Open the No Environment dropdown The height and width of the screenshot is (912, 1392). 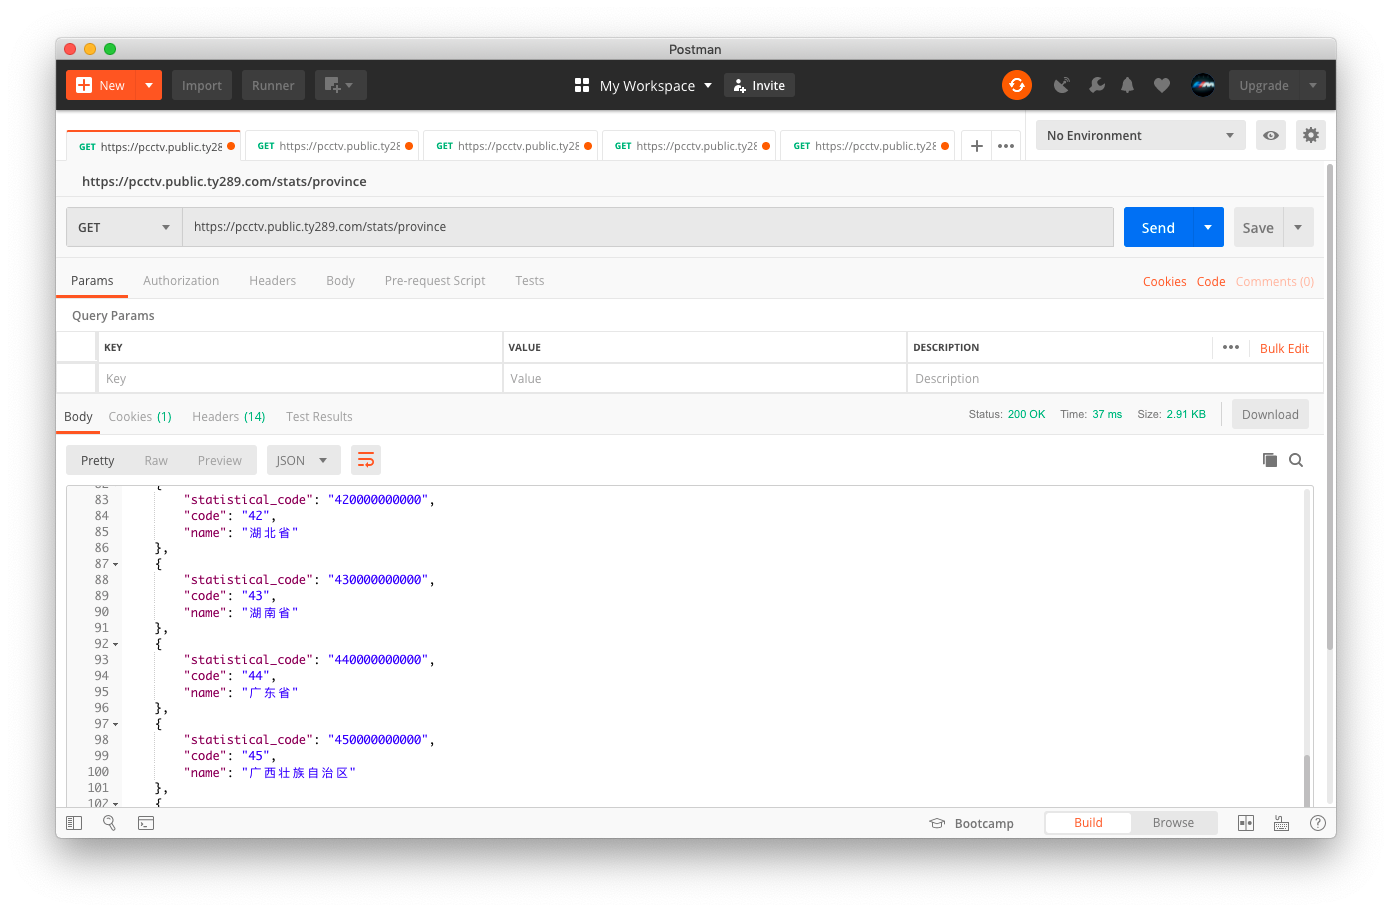[x=1140, y=135]
